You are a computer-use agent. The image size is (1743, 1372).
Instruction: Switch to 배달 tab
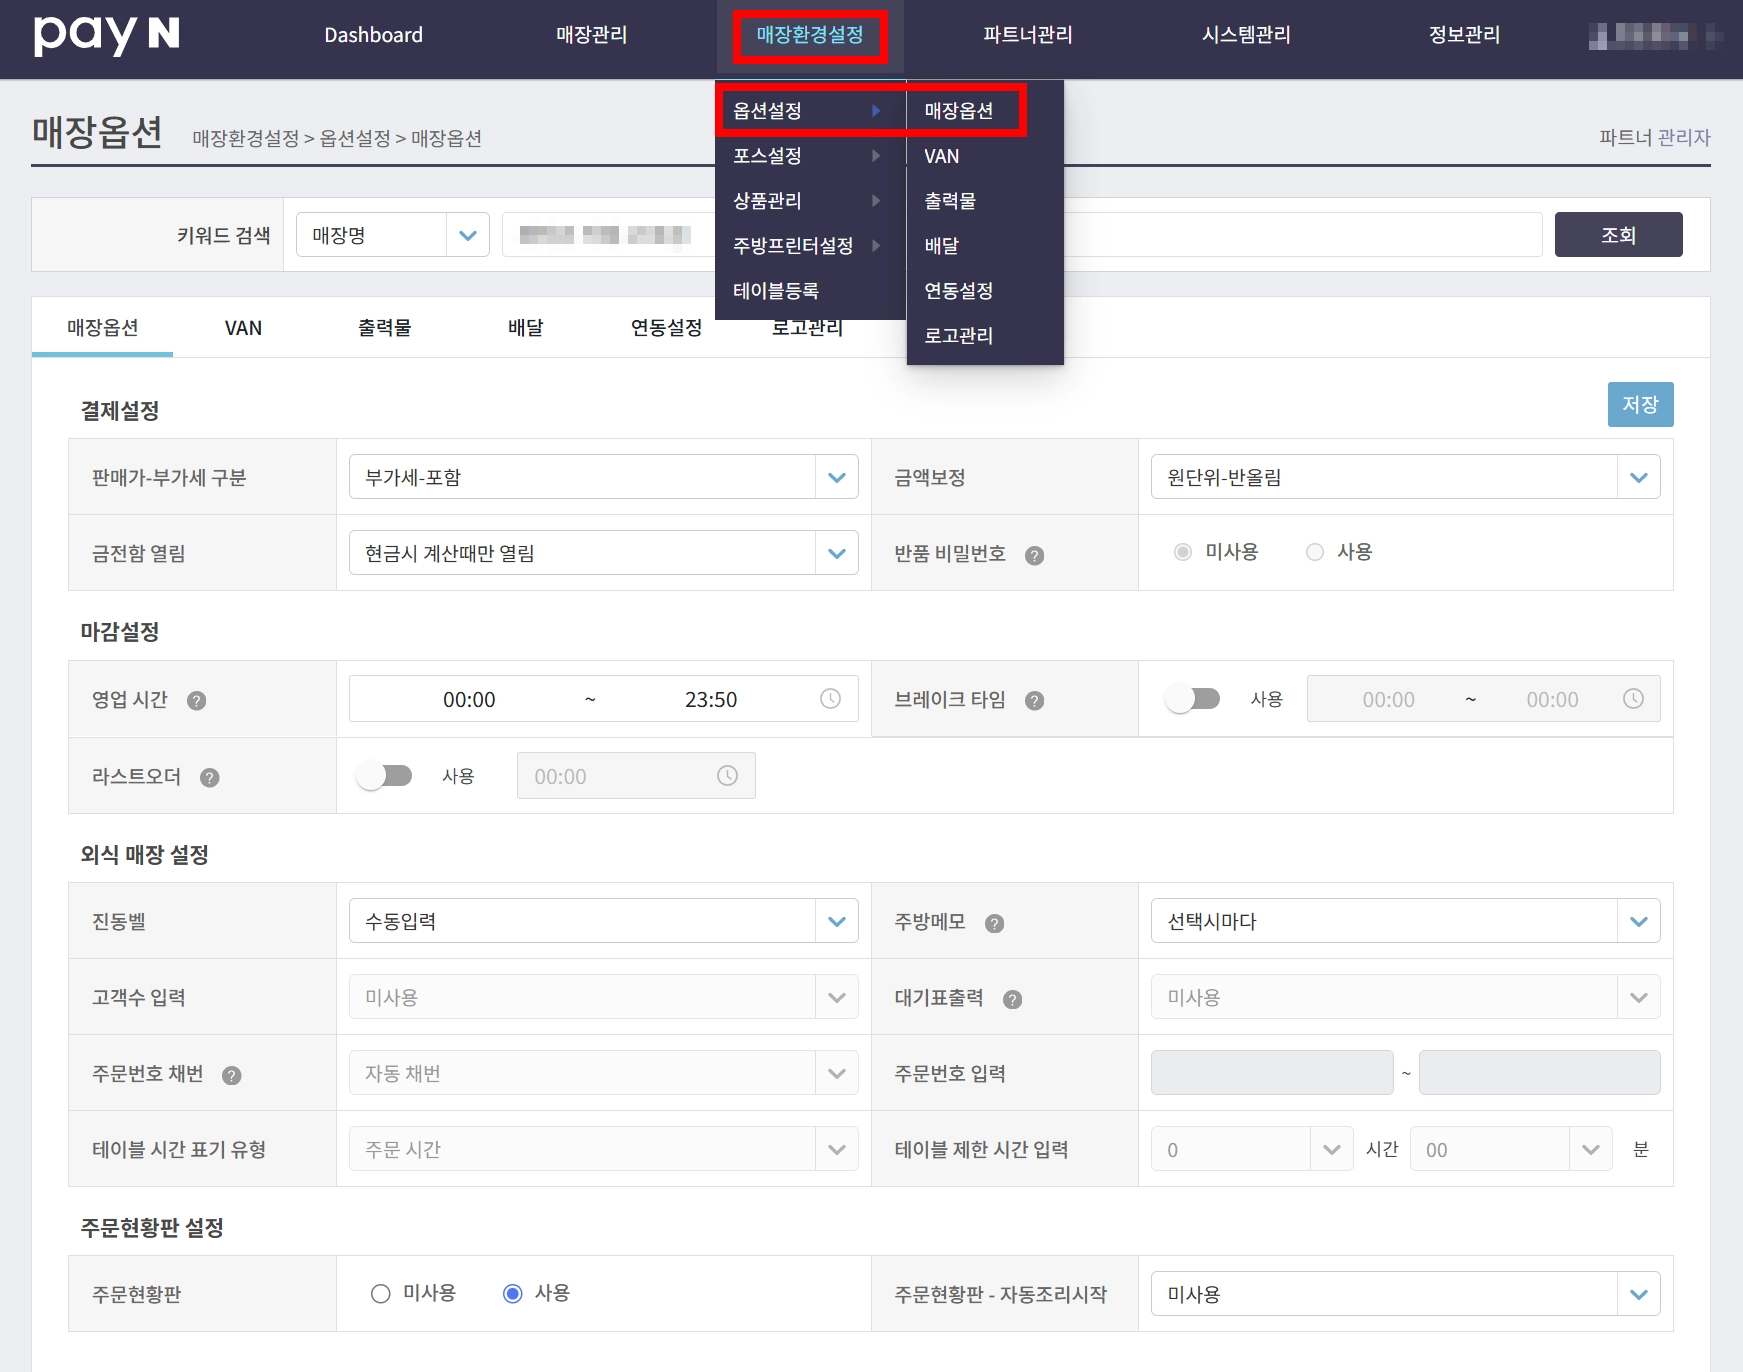click(526, 328)
